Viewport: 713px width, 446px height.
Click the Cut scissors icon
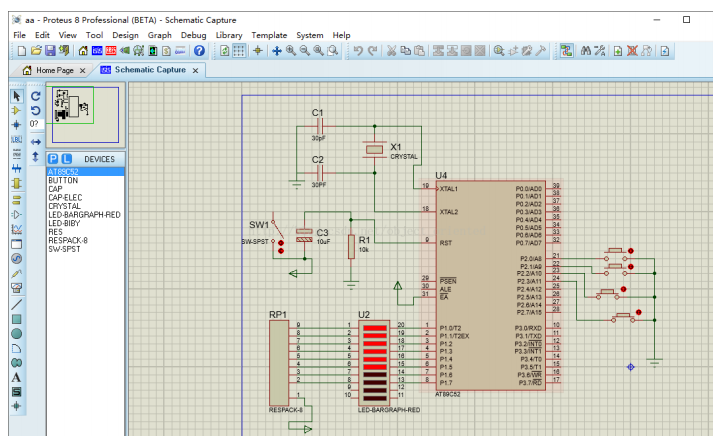point(391,51)
